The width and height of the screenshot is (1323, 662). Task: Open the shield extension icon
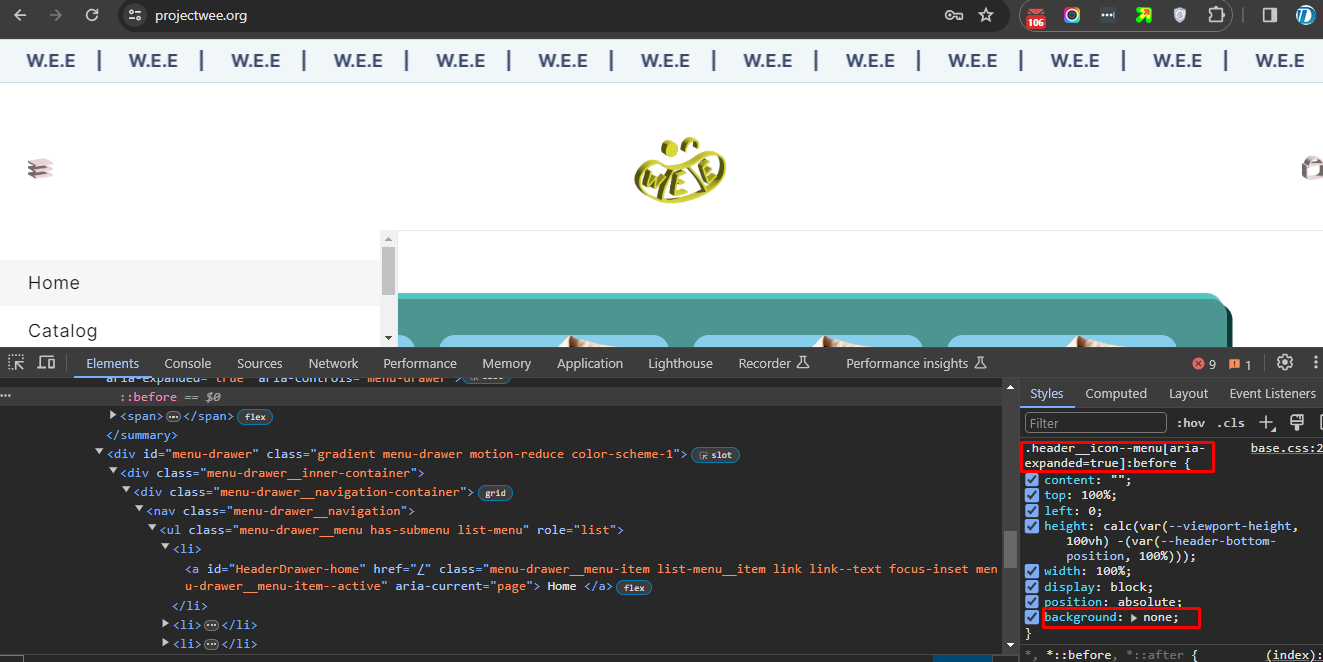1179,15
